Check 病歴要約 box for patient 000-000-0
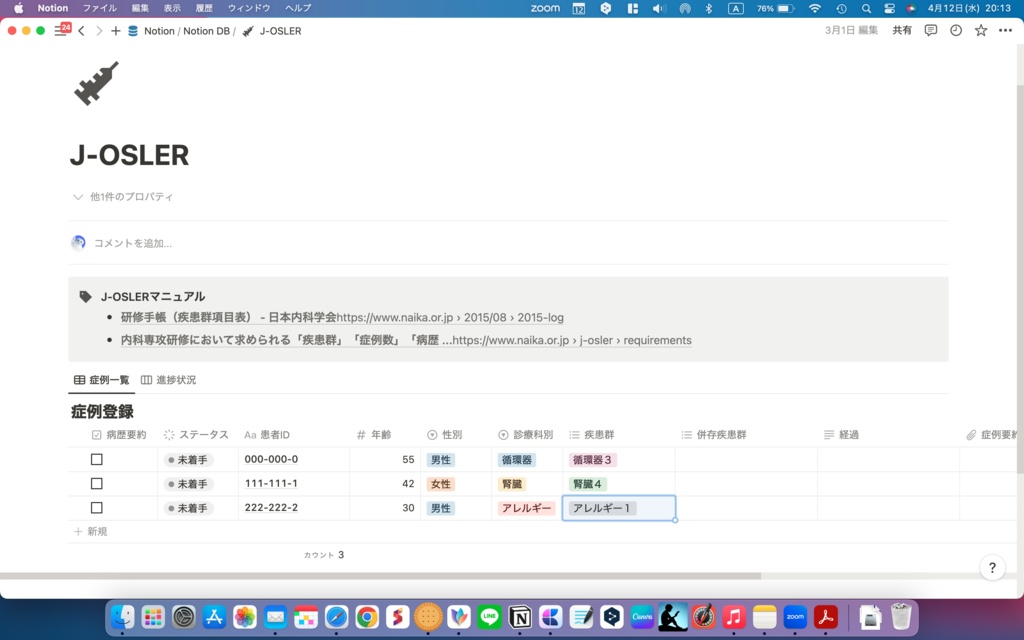The width and height of the screenshot is (1024, 640). [97, 460]
